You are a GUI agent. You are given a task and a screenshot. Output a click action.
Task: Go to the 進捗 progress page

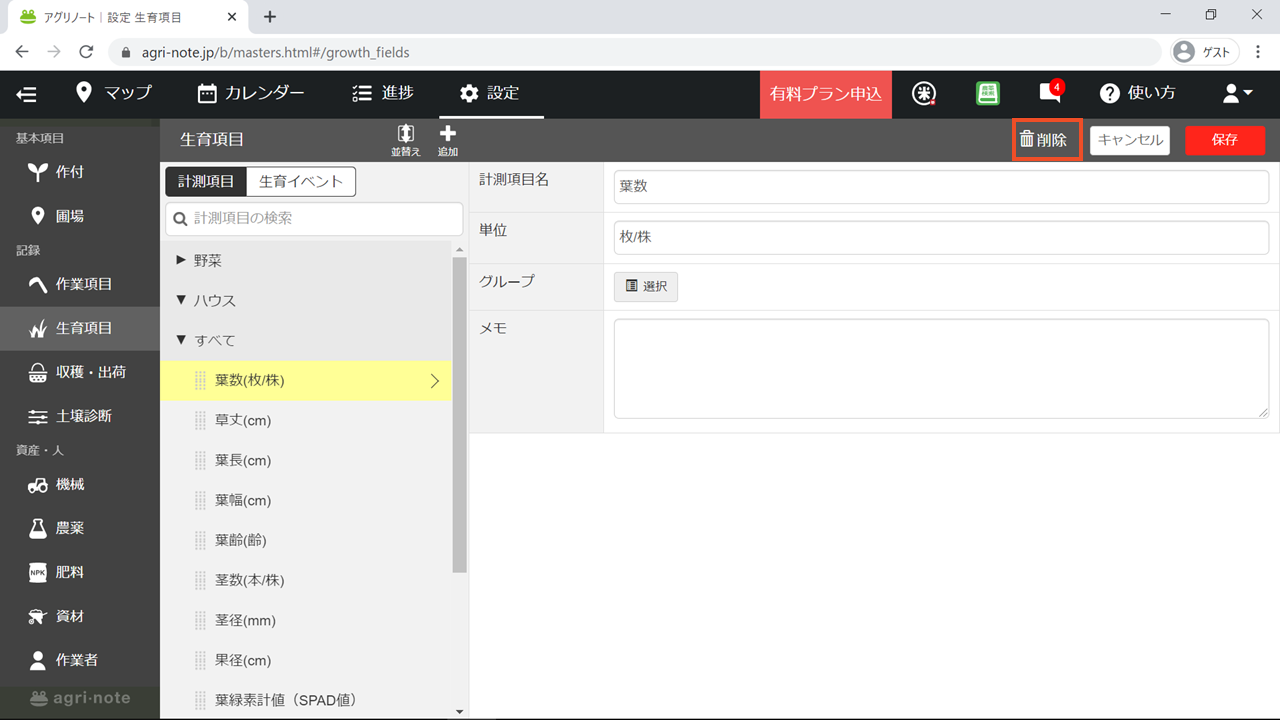point(383,93)
